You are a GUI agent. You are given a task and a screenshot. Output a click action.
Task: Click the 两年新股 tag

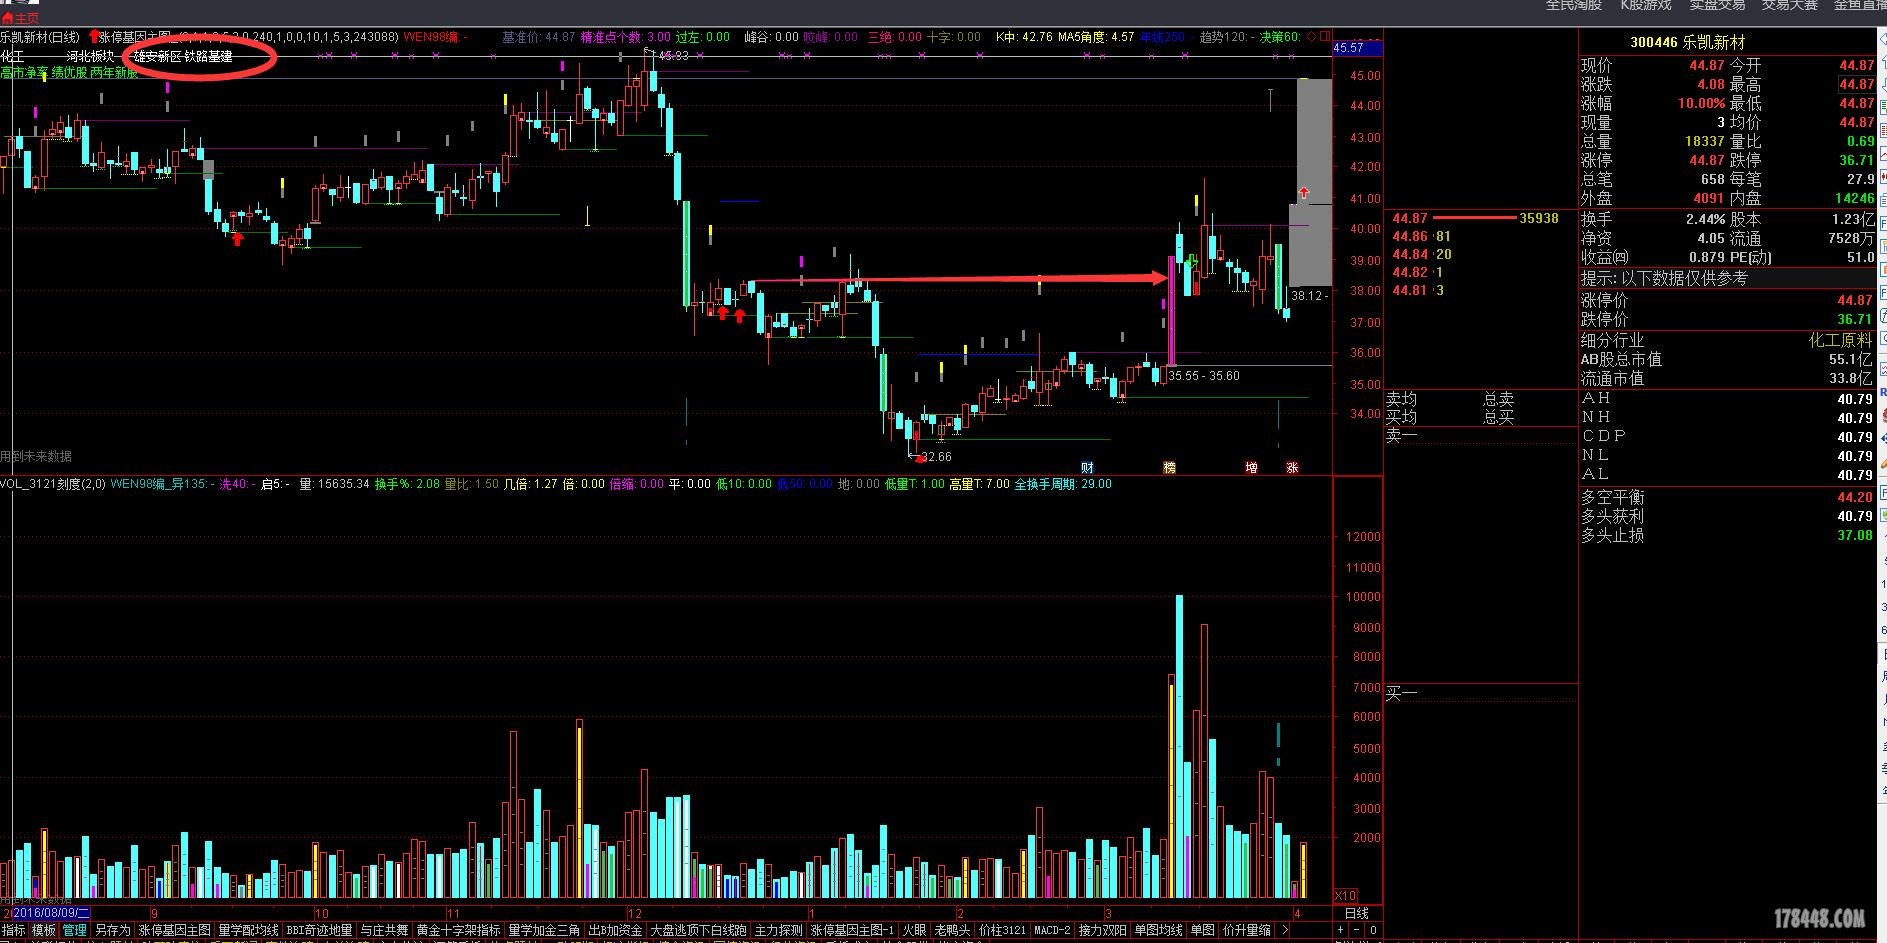tap(114, 73)
